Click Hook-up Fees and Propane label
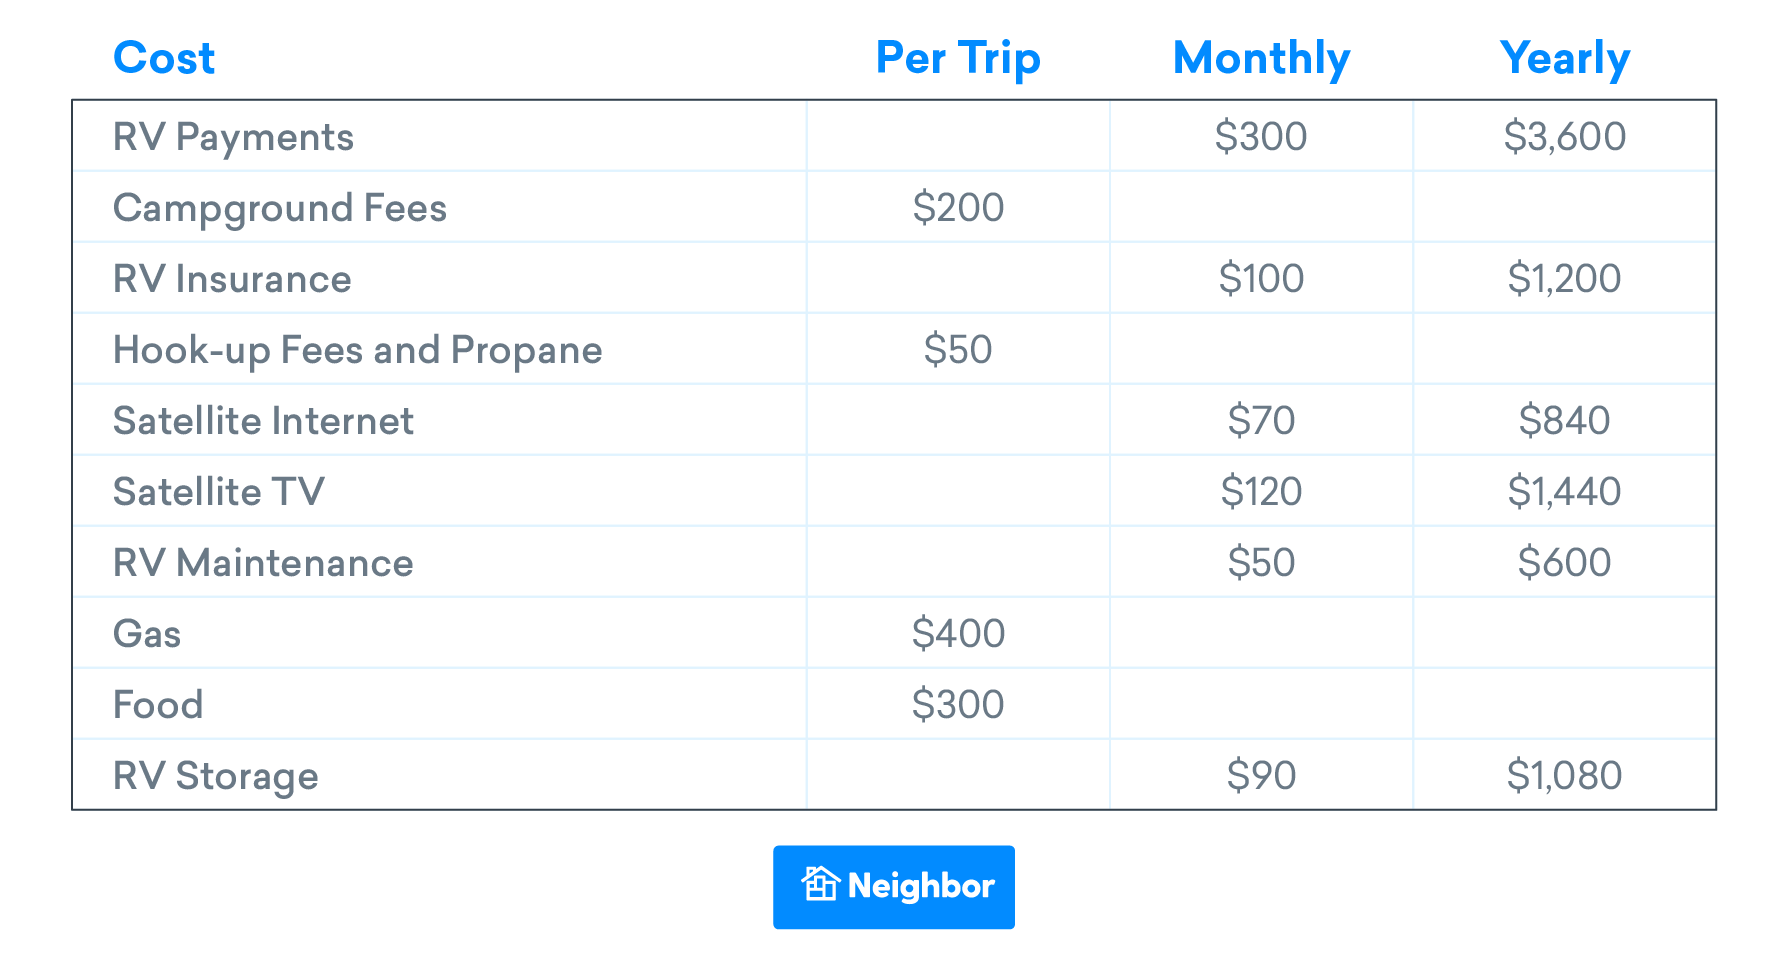Viewport: 1789px width, 966px height. click(357, 350)
